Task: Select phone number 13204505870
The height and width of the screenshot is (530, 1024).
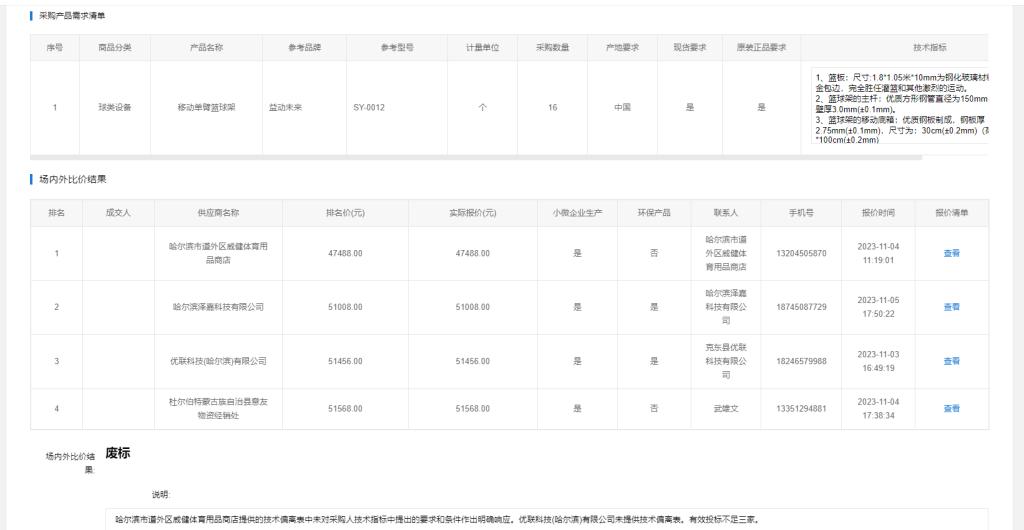Action: (802, 254)
